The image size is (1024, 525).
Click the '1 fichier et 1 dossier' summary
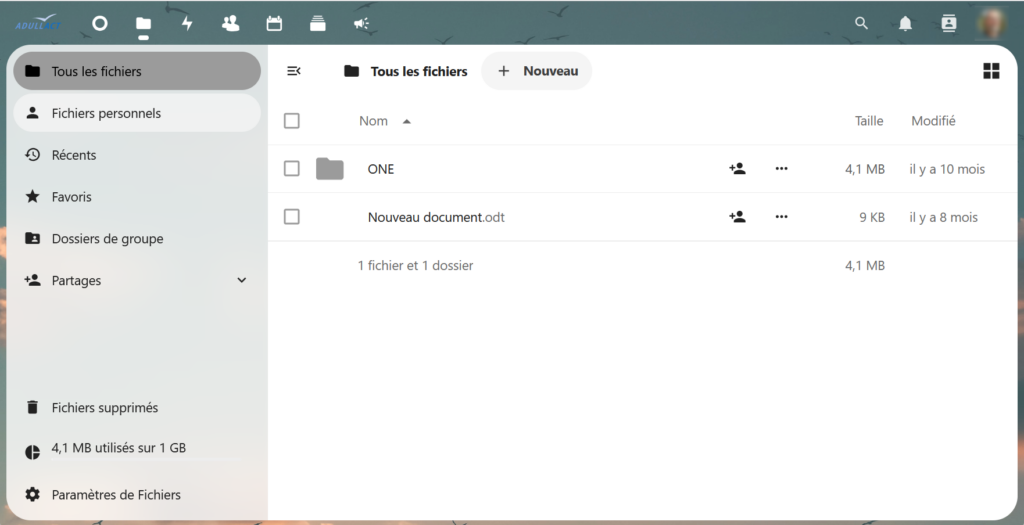pyautogui.click(x=415, y=266)
